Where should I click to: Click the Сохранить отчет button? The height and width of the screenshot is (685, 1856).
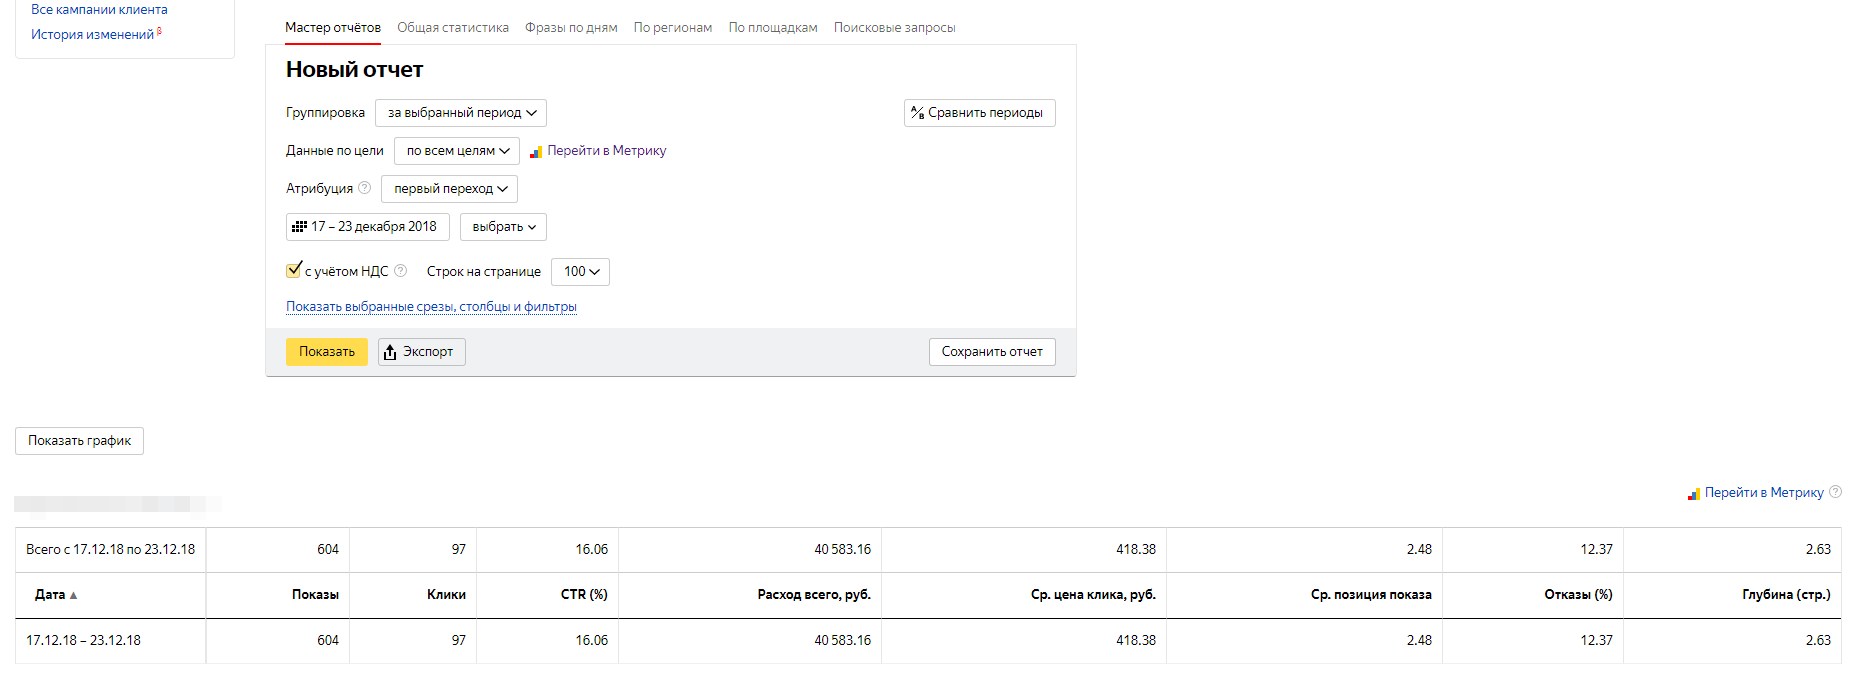coord(991,352)
